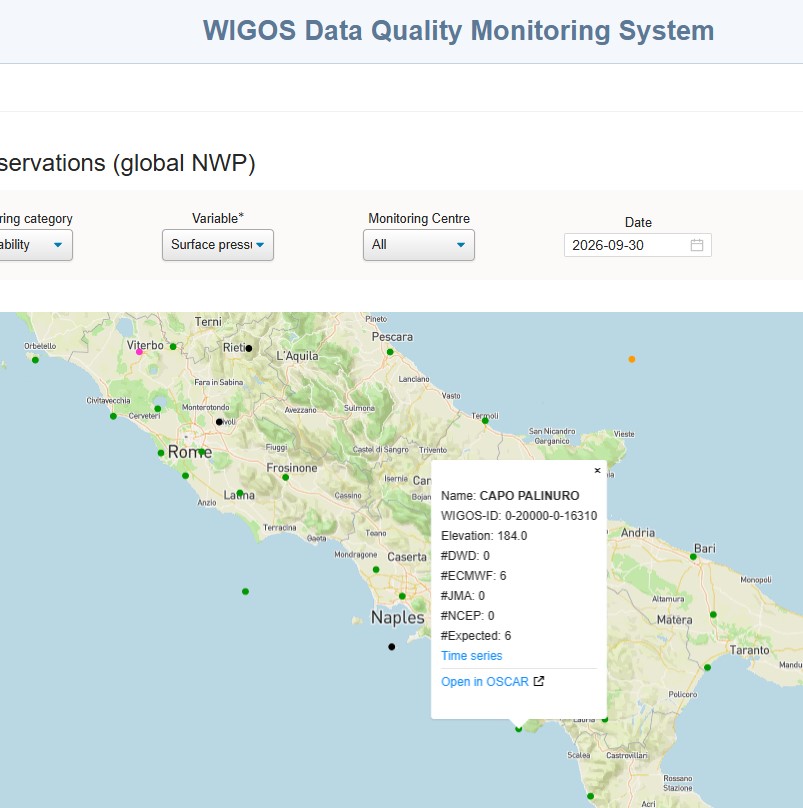Click the Andria label on the map
Viewport: 803px width, 808px height.
(x=638, y=533)
